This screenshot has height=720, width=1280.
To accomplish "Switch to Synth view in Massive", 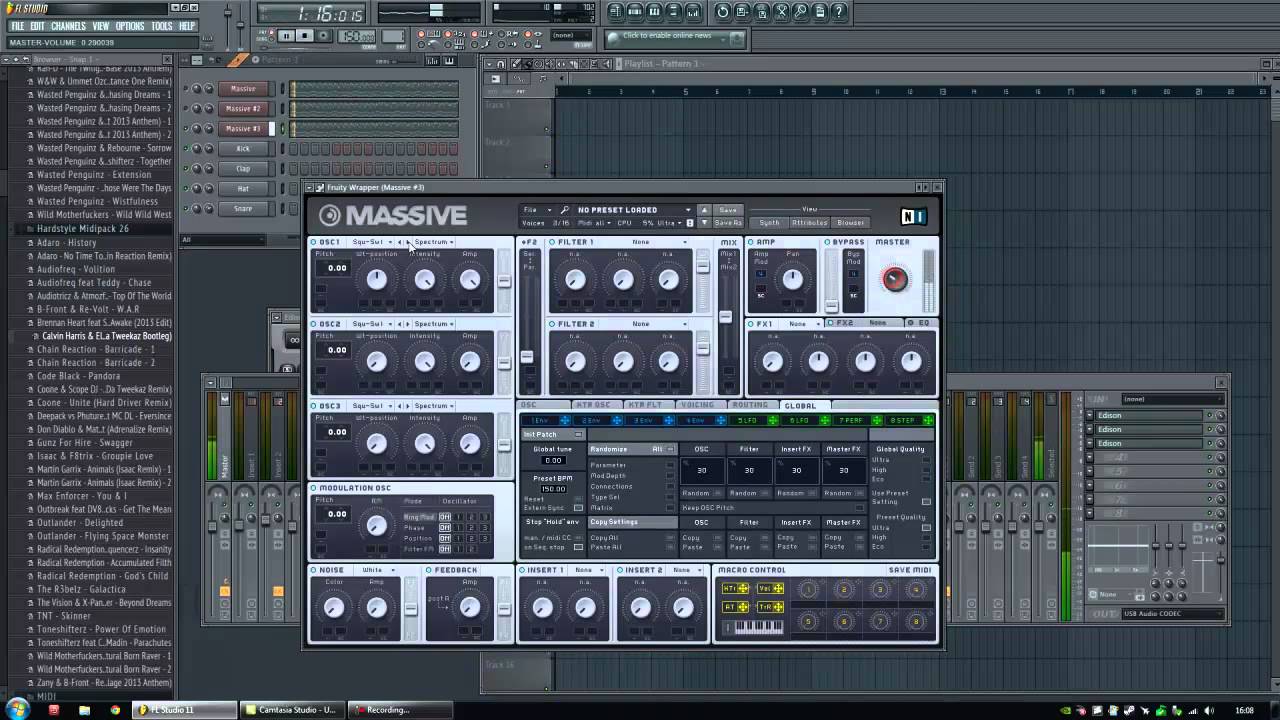I will tap(769, 222).
